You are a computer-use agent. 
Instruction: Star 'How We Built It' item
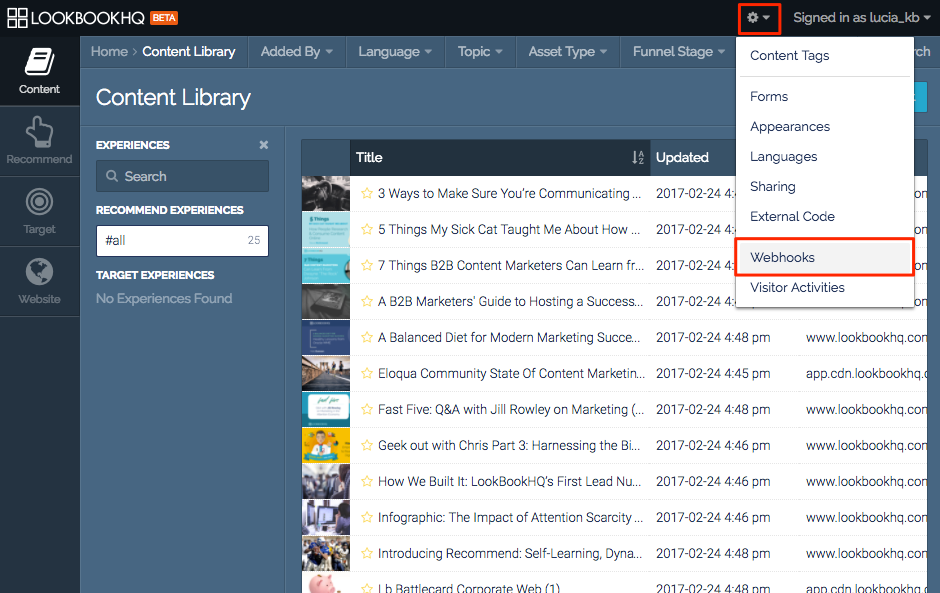367,481
